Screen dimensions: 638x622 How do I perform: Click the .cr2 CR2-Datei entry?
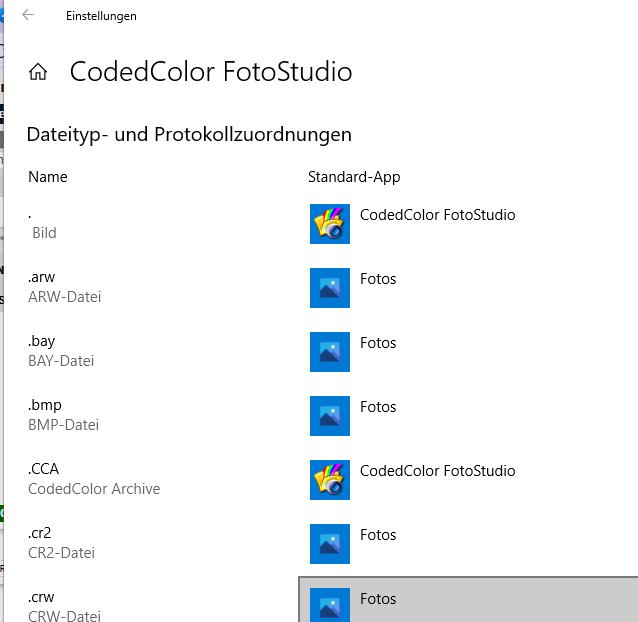click(61, 543)
